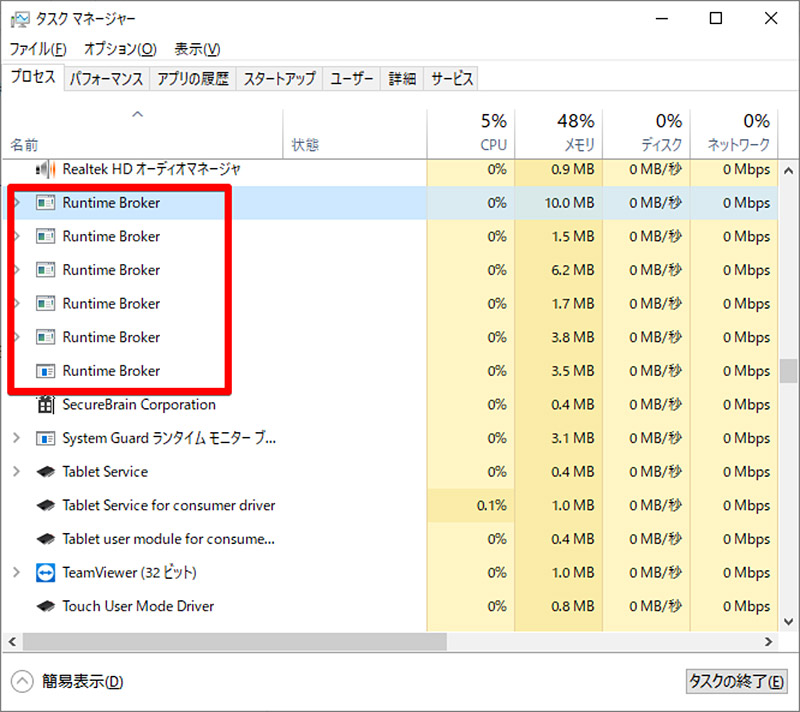Click the horizontal scrollbar right arrow
The image size is (800, 712).
[768, 642]
